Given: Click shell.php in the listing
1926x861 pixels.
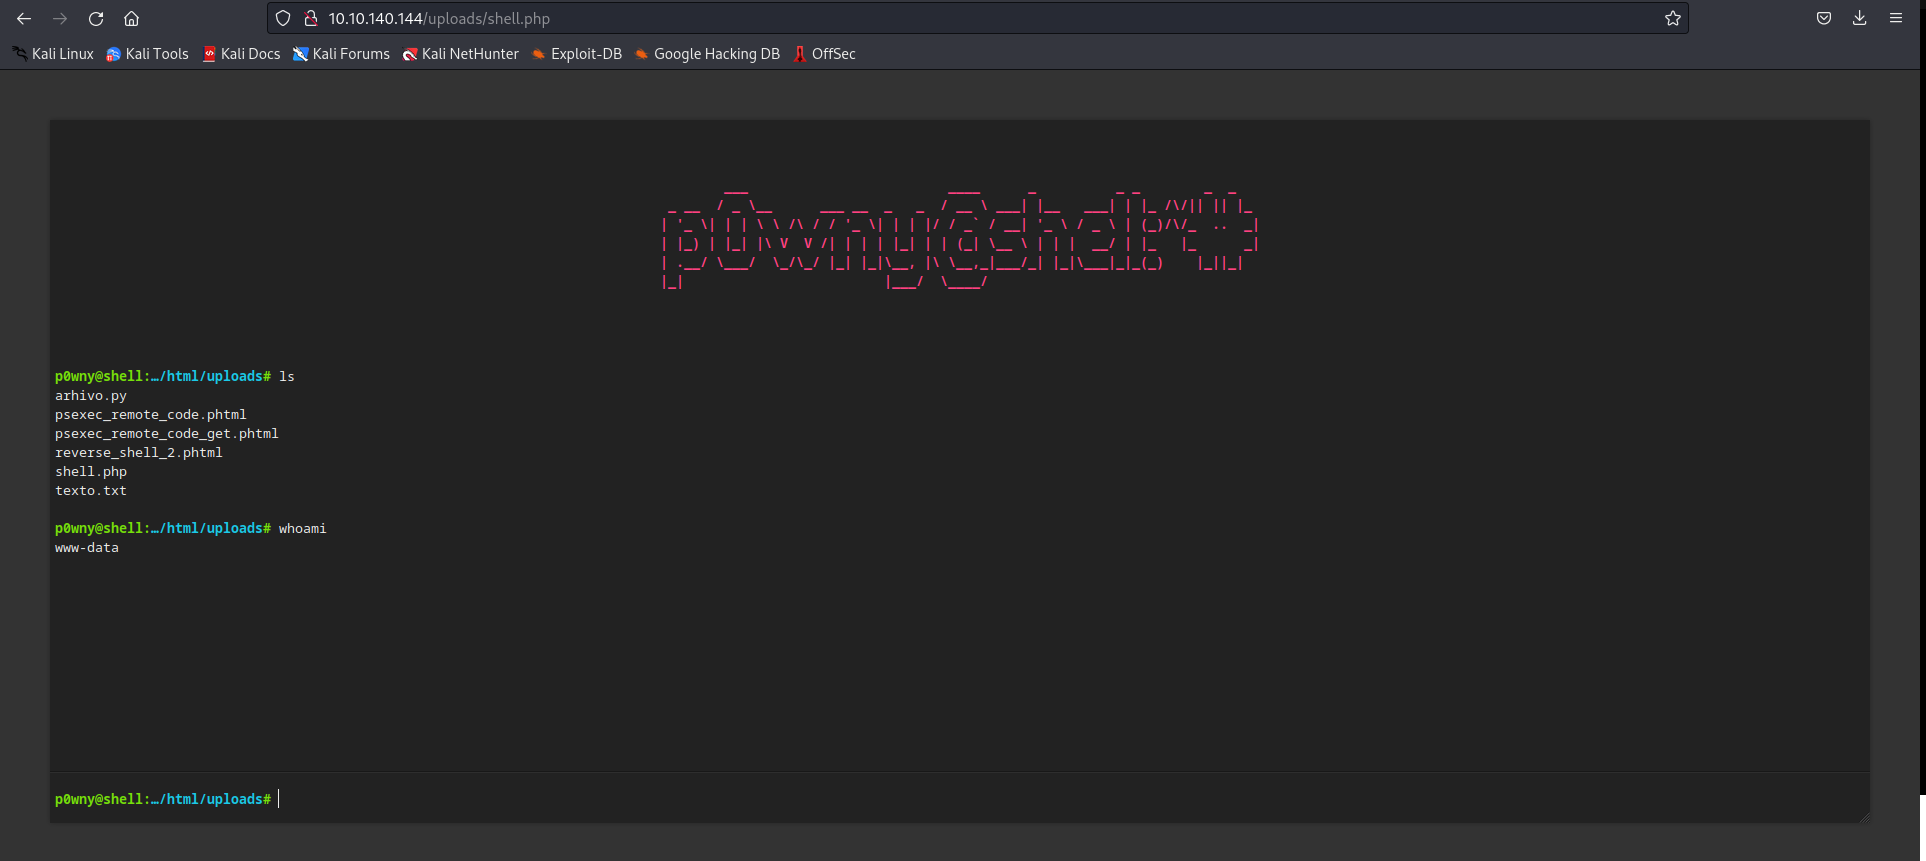Looking at the screenshot, I should (x=91, y=472).
